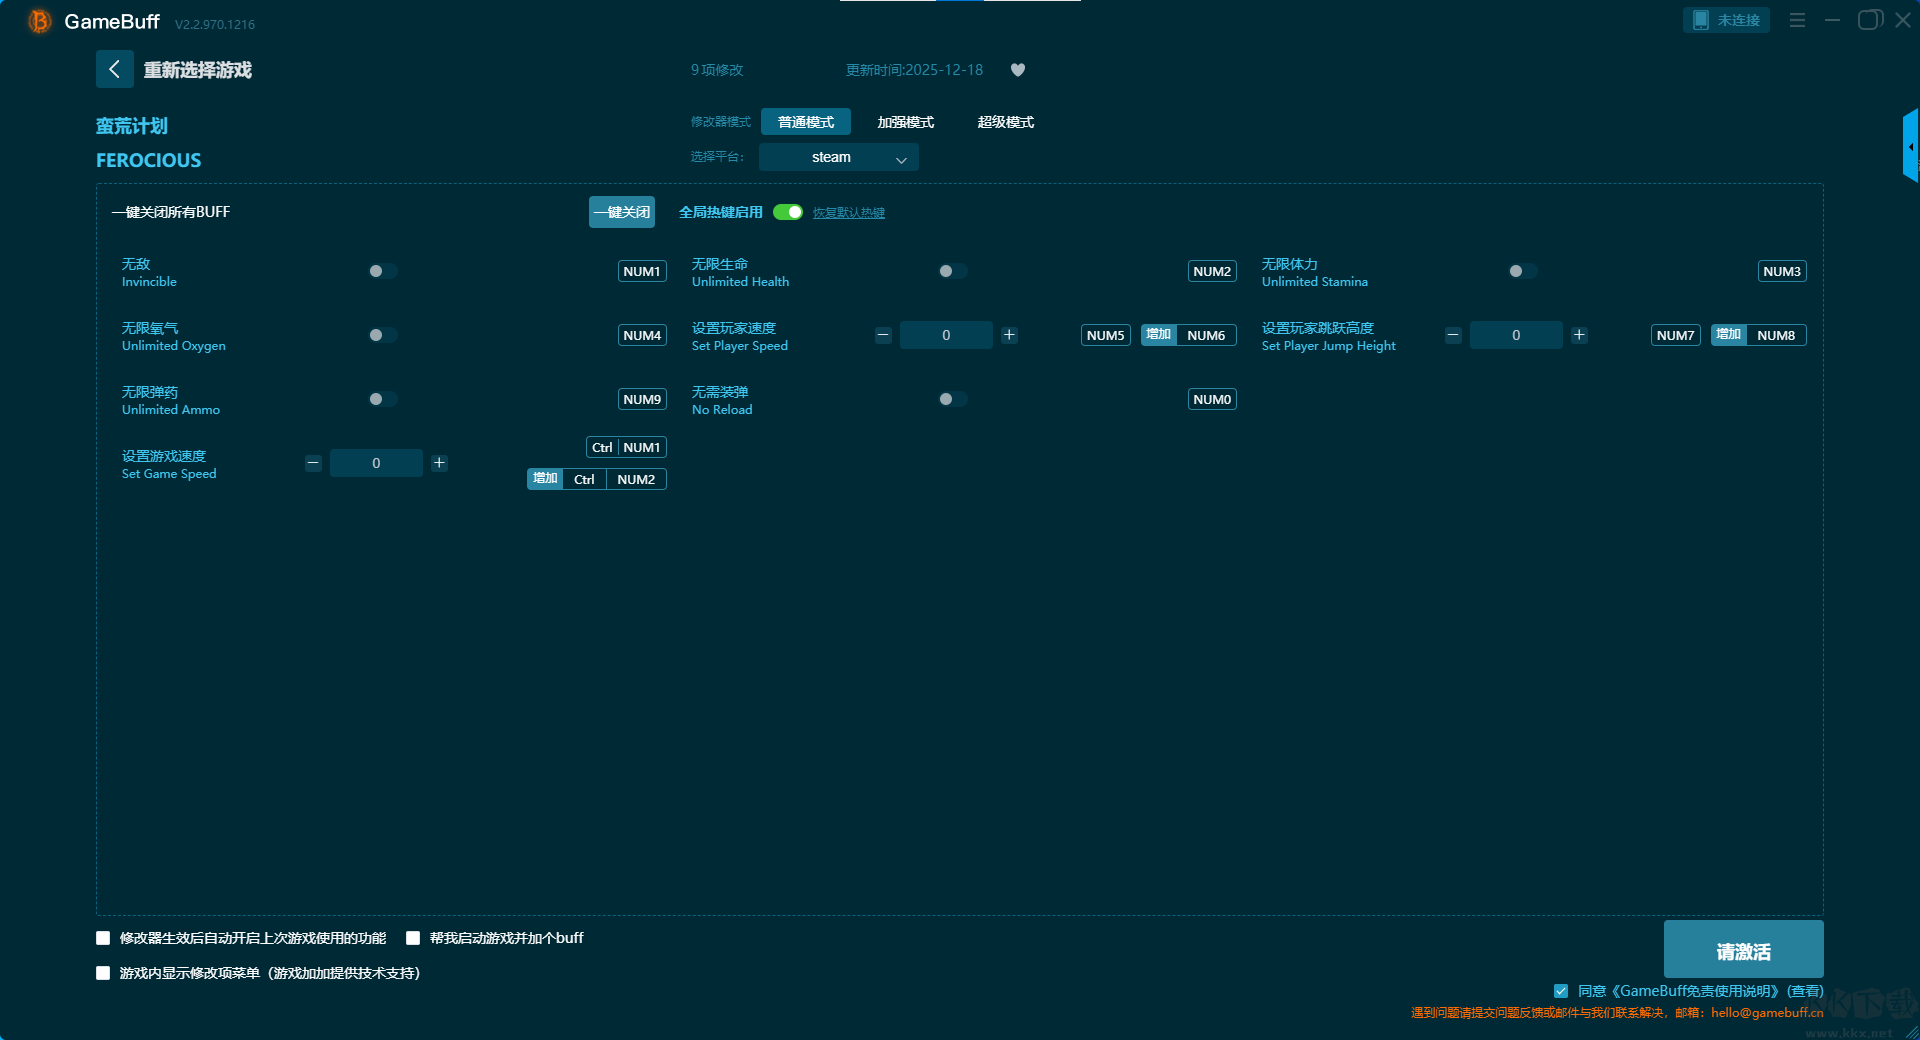Click the 请激活 activate button
The height and width of the screenshot is (1040, 1920).
1742,950
